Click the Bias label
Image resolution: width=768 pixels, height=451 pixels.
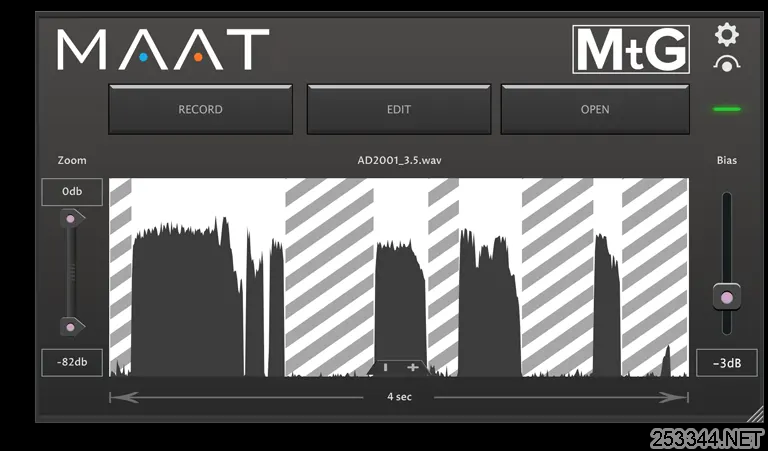tap(727, 160)
